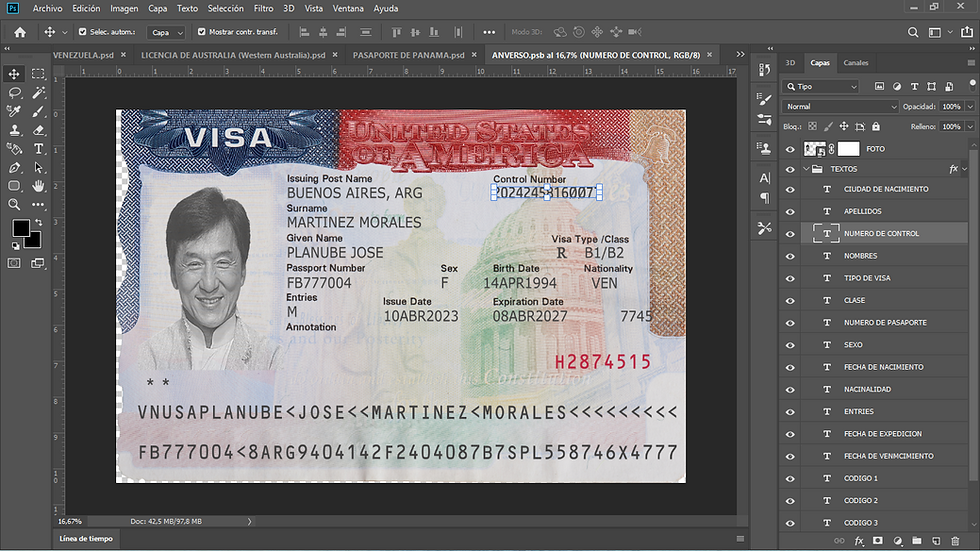
Task: Click the lock all padlock icon
Action: point(876,126)
